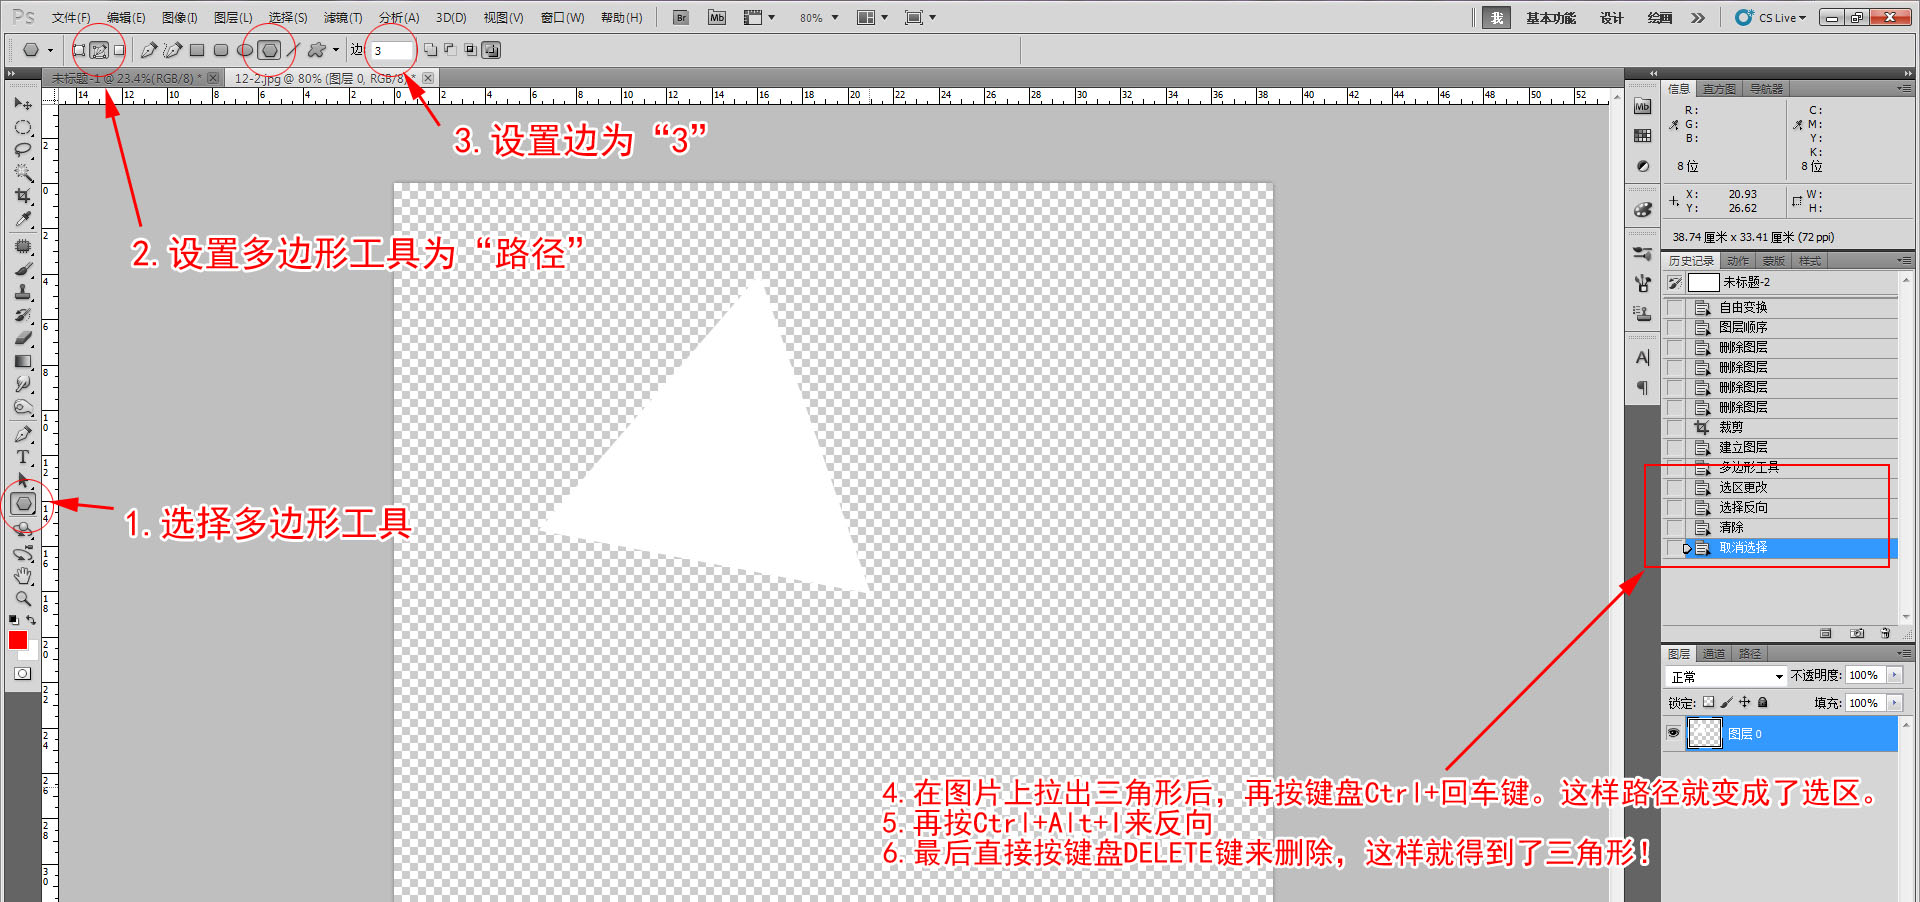Select the Magic Wand tool
This screenshot has width=1920, height=902.
tap(23, 173)
